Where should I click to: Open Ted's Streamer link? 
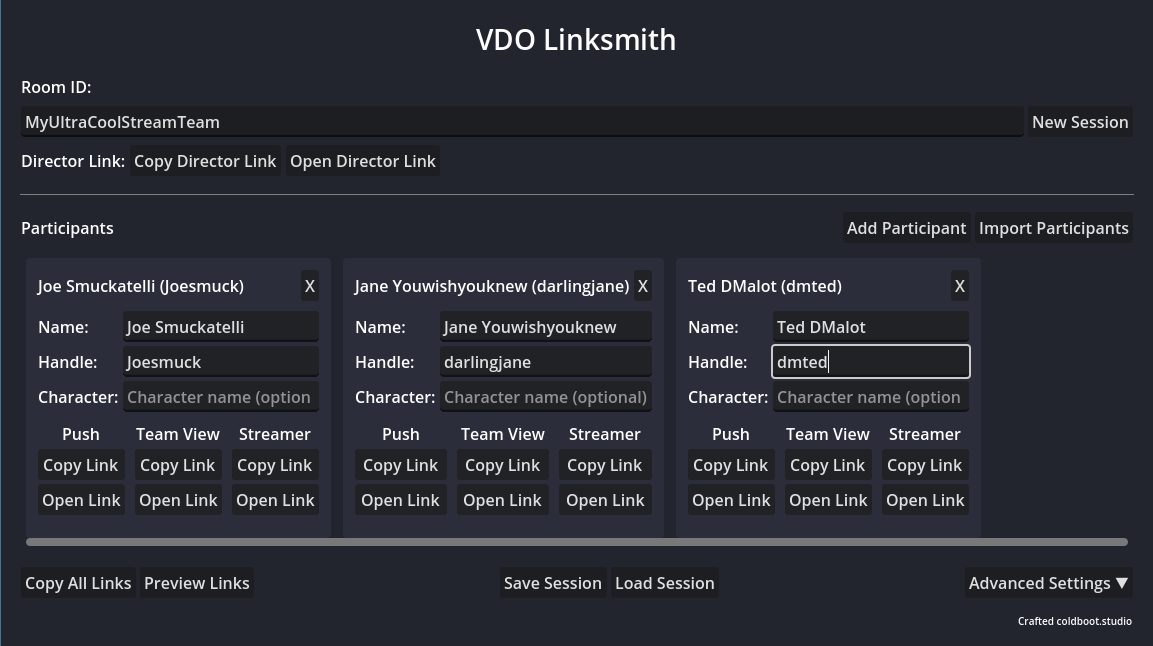coord(925,500)
